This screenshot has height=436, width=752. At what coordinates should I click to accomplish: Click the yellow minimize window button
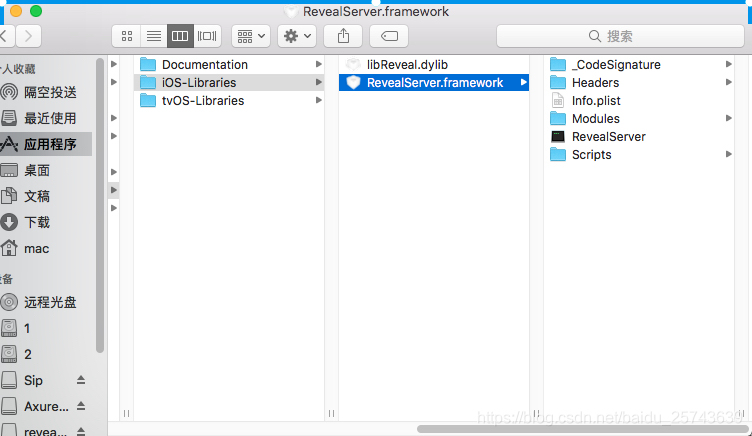click(16, 11)
